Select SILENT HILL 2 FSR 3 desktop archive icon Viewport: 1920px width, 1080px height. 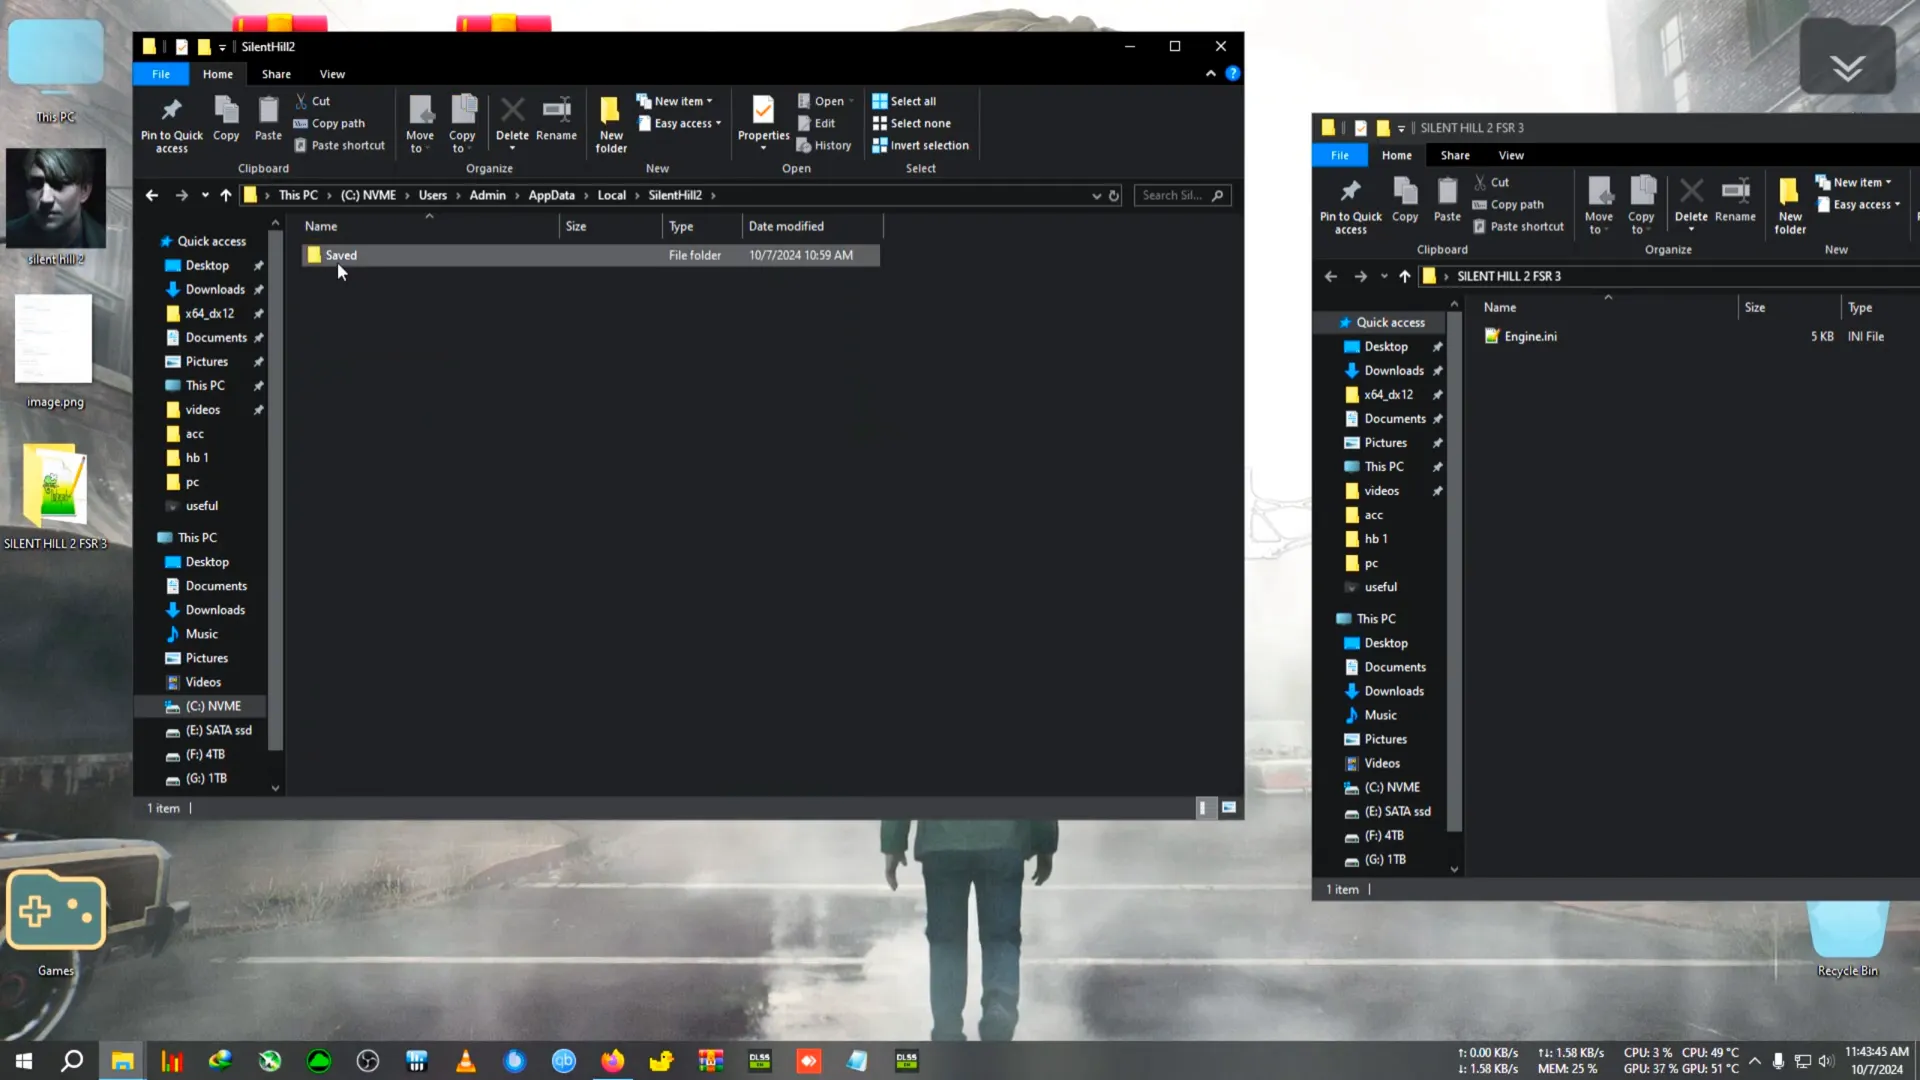tap(55, 497)
